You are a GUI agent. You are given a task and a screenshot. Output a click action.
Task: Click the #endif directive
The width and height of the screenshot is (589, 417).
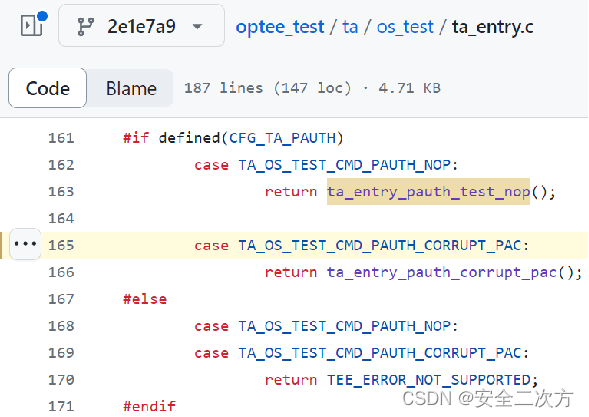tap(150, 406)
